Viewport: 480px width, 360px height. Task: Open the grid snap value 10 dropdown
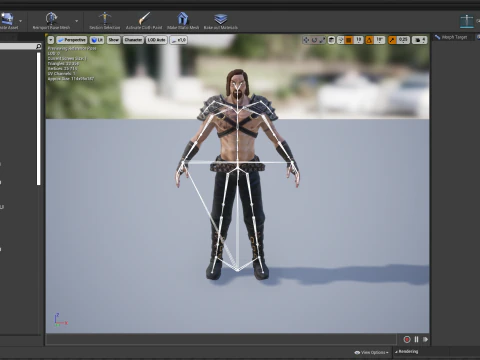[358, 40]
